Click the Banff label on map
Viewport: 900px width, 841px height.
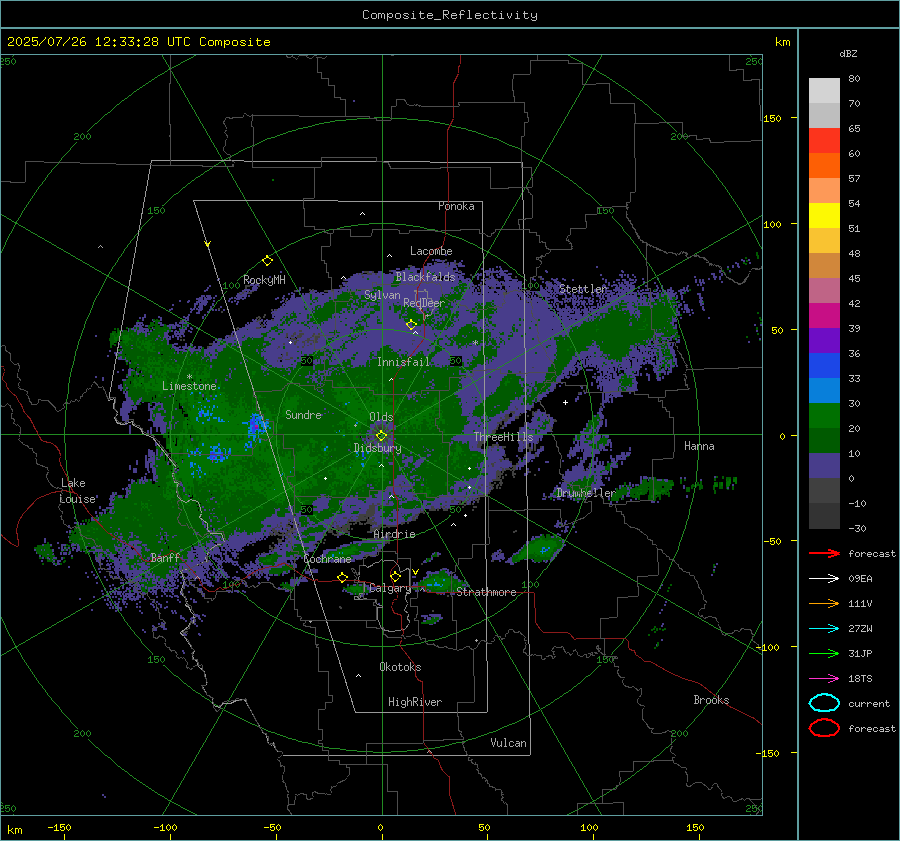tap(165, 557)
